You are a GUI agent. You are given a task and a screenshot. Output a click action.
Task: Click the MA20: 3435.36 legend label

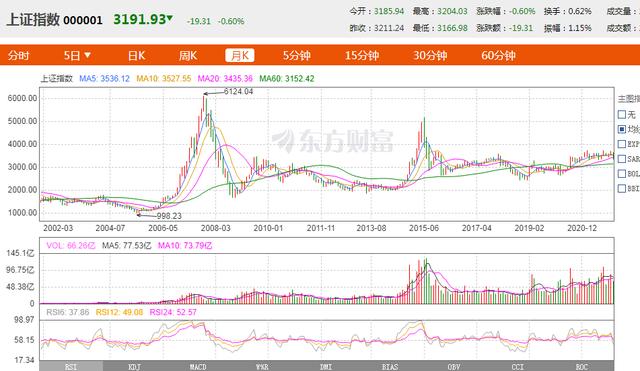(225, 78)
